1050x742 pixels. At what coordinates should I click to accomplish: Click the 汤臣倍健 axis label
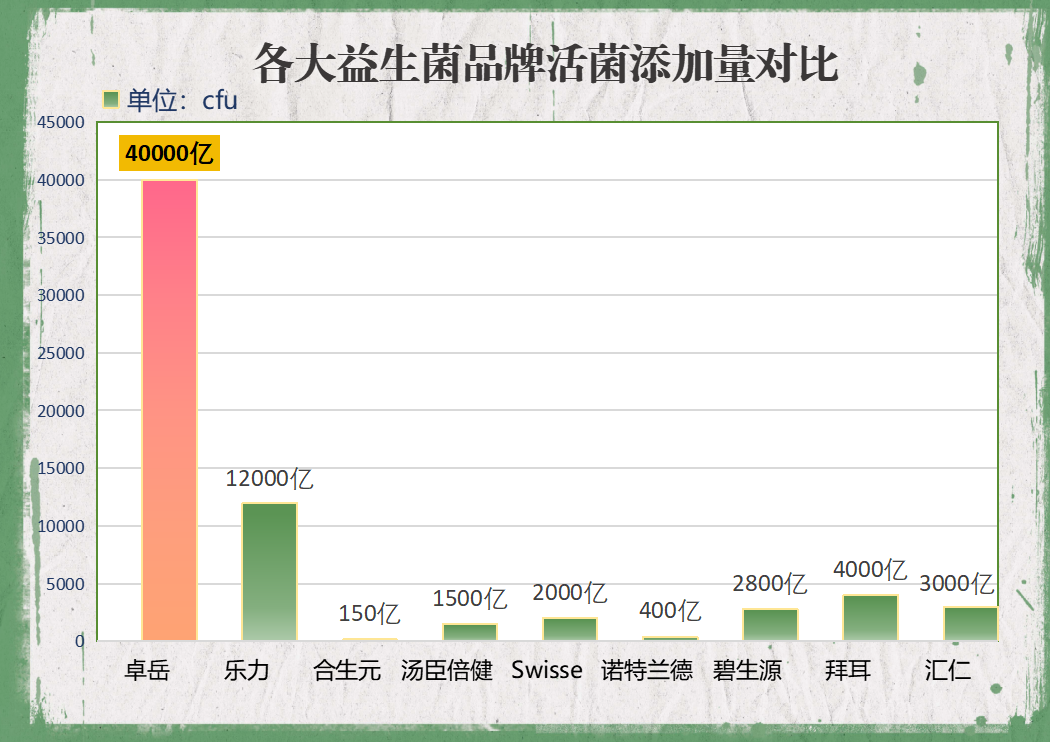[x=447, y=670]
